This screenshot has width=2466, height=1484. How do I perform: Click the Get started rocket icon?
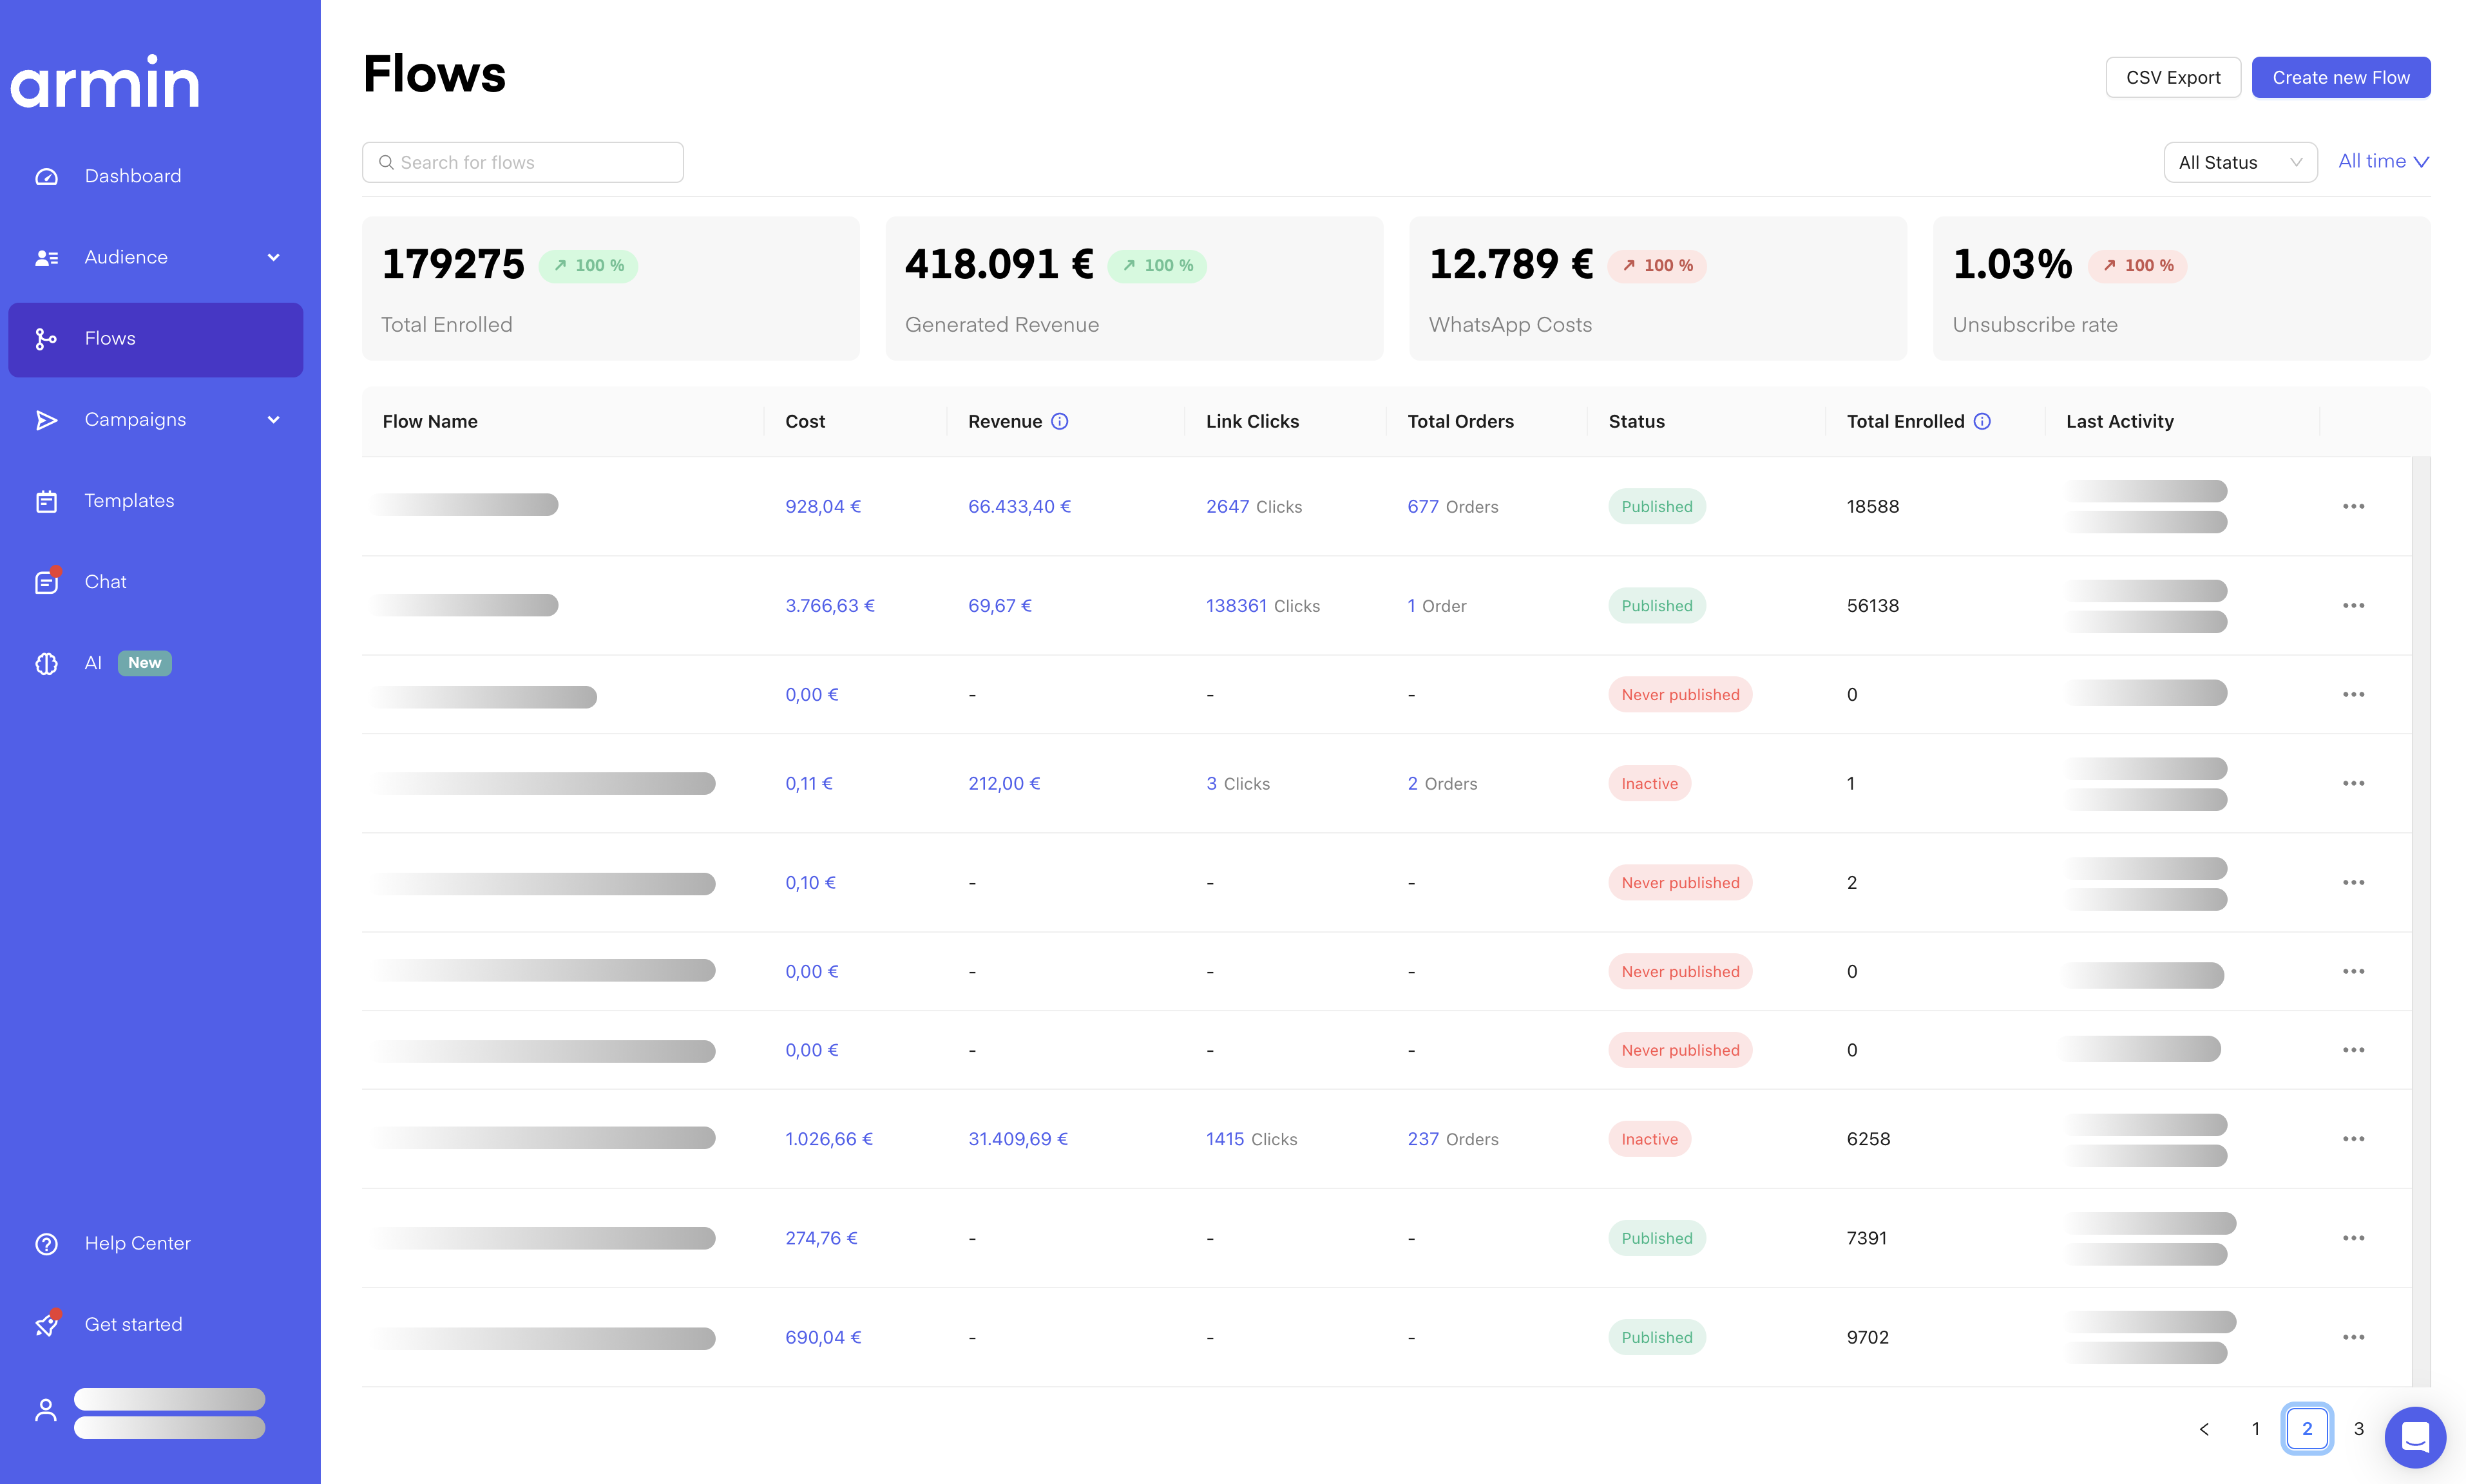(46, 1325)
